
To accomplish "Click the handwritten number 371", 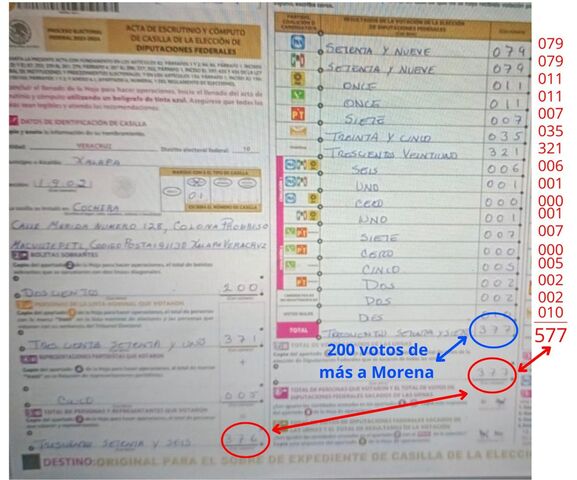I will tap(241, 339).
